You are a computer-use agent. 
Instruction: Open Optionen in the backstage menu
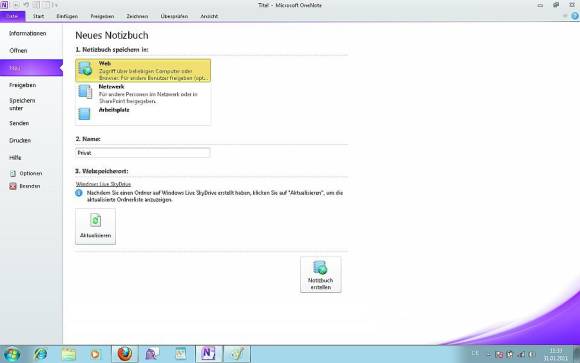26,173
